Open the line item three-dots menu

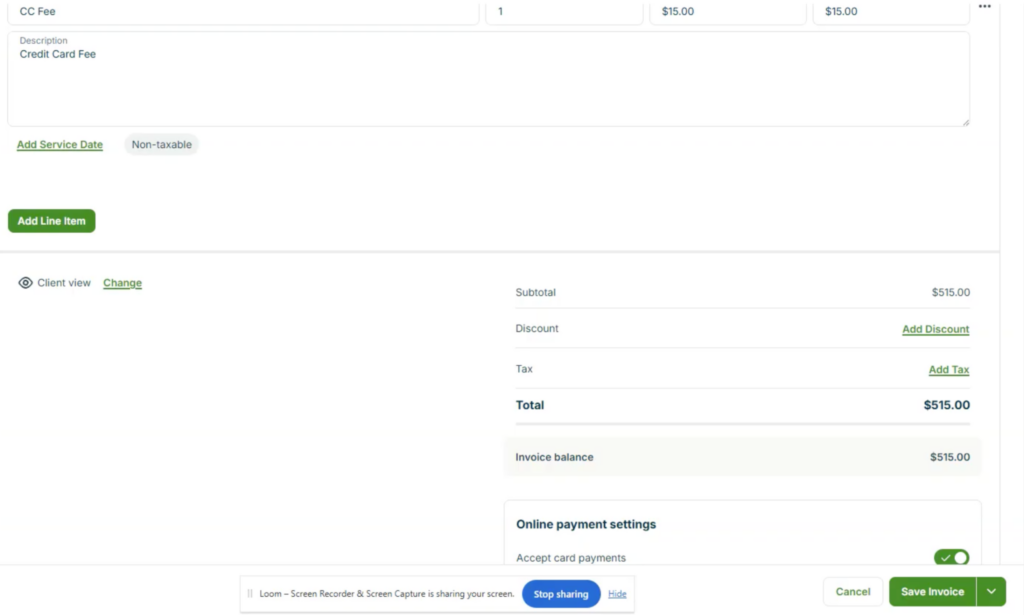[984, 7]
